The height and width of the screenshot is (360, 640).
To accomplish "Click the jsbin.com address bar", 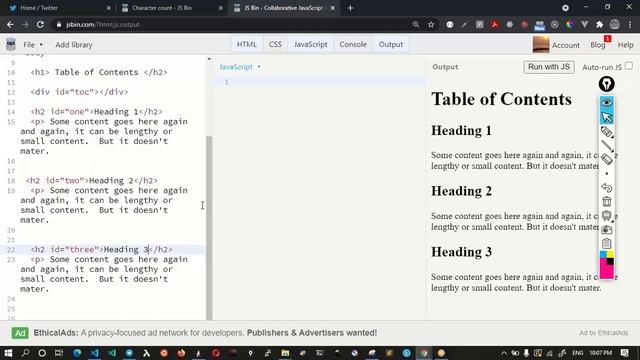I will click(x=233, y=24).
